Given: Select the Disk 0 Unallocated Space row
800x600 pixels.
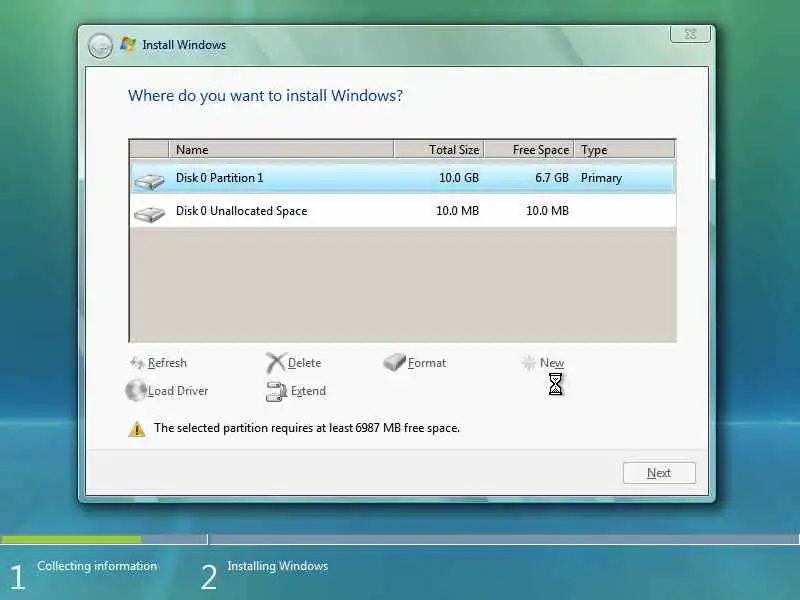Looking at the screenshot, I should tap(403, 211).
